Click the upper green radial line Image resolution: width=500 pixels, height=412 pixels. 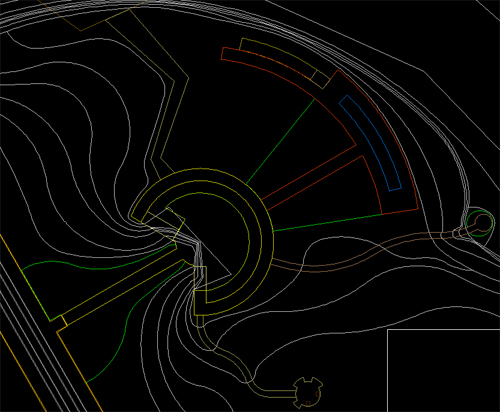(x=281, y=141)
